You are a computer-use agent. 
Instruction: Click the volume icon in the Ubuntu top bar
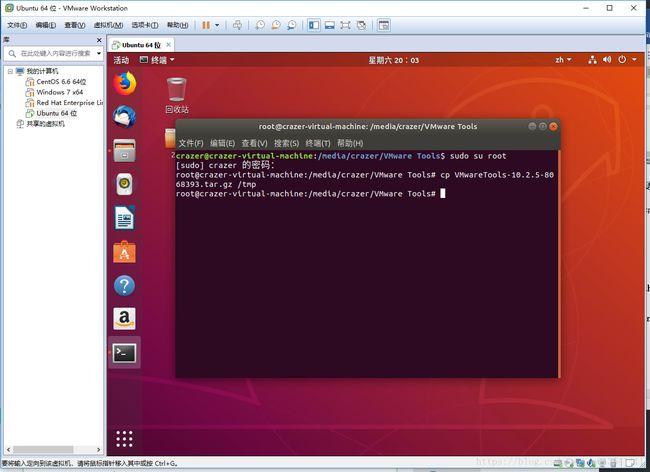coord(607,60)
